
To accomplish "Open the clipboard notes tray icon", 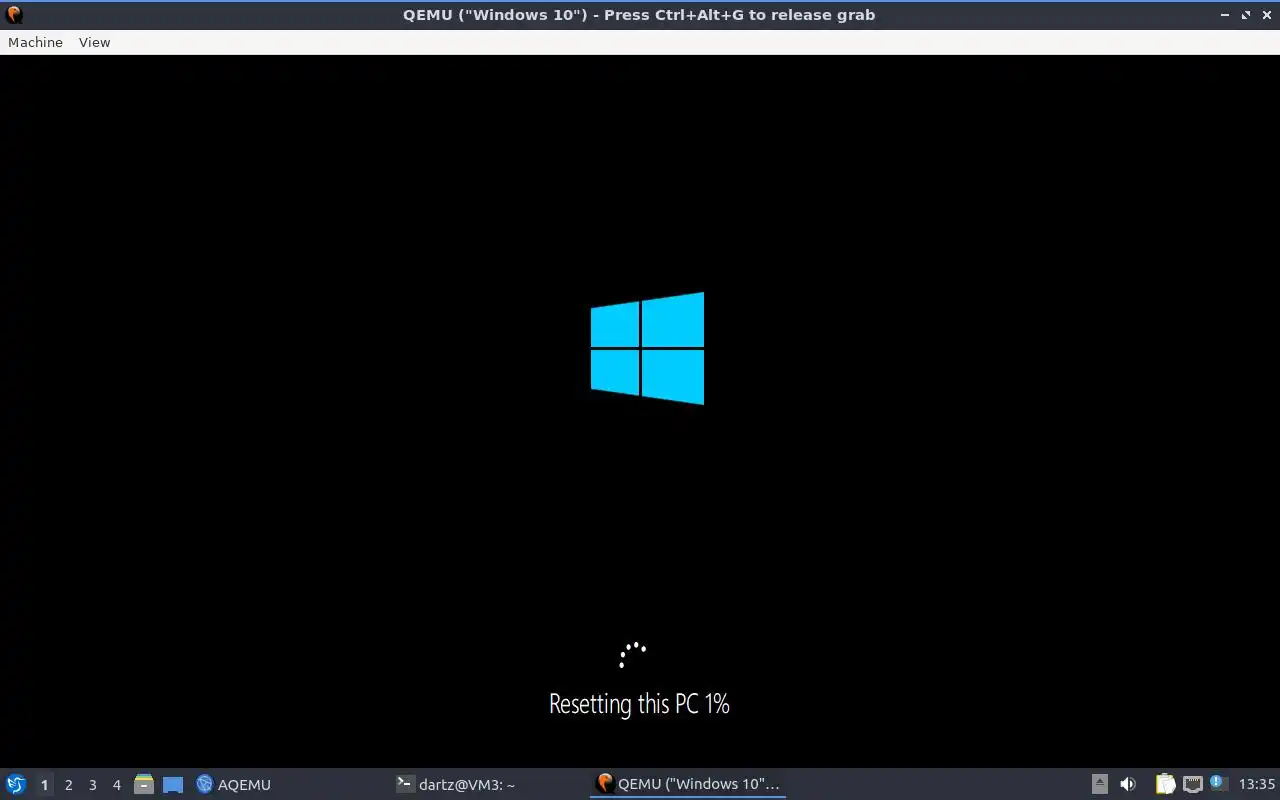I will 1165,784.
